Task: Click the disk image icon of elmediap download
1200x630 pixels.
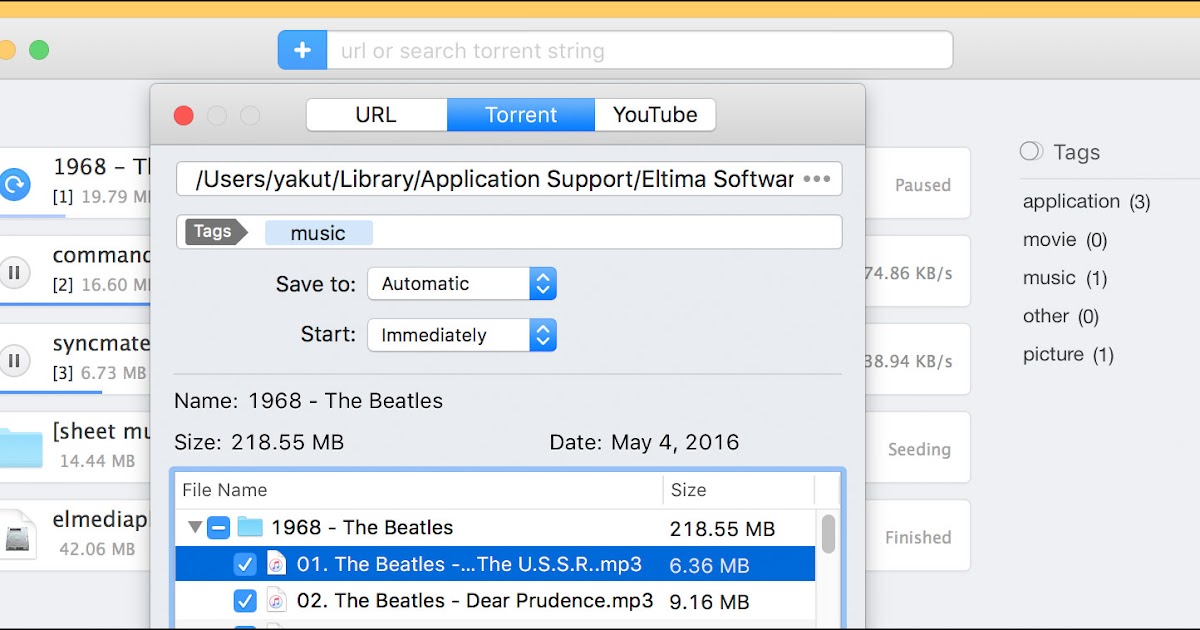Action: pyautogui.click(x=19, y=534)
